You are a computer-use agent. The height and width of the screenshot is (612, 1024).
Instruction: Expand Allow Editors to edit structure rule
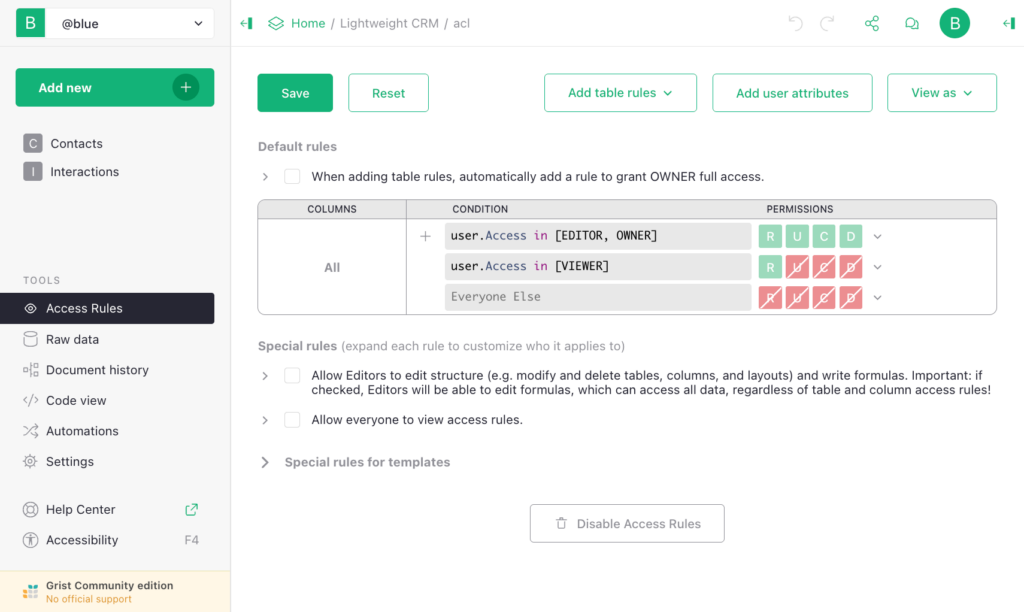click(x=264, y=376)
